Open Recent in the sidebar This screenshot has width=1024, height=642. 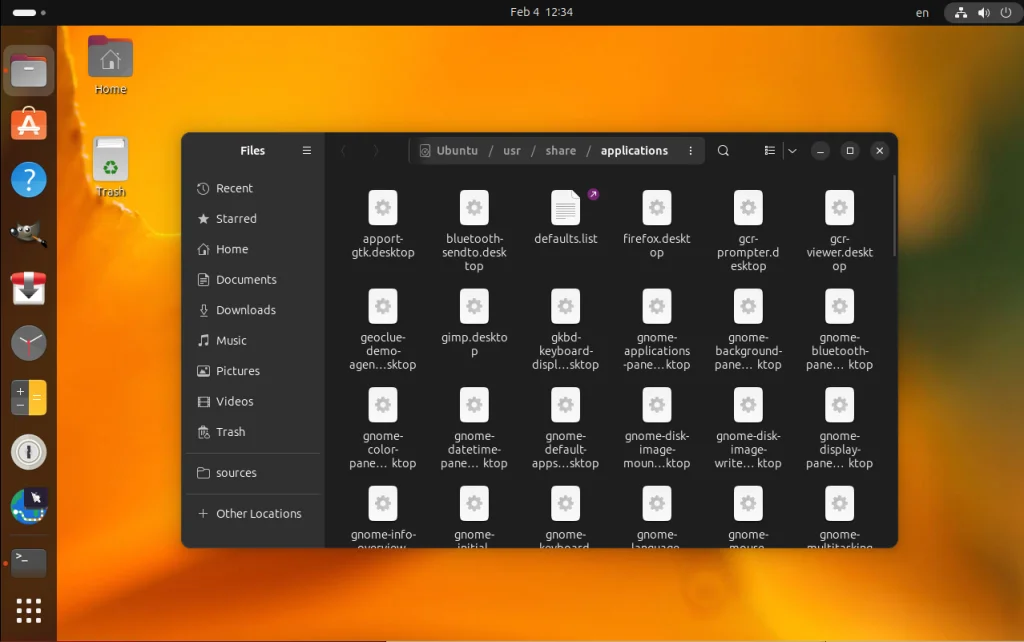coord(234,188)
